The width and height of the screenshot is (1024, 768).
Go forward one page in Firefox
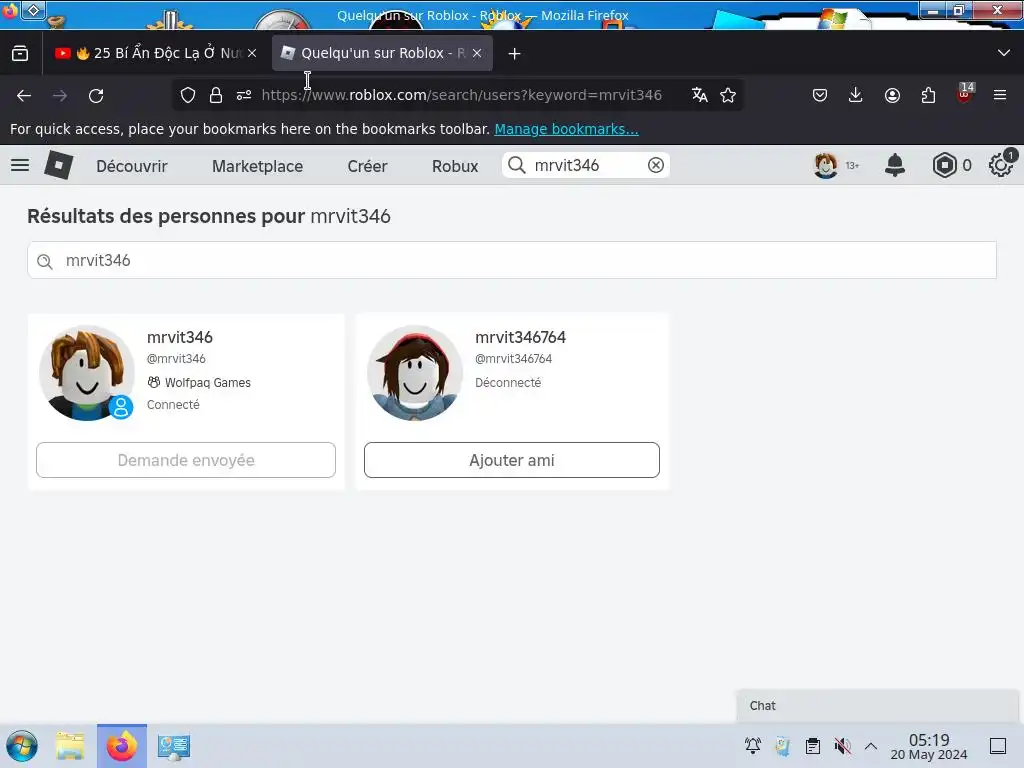click(x=60, y=95)
